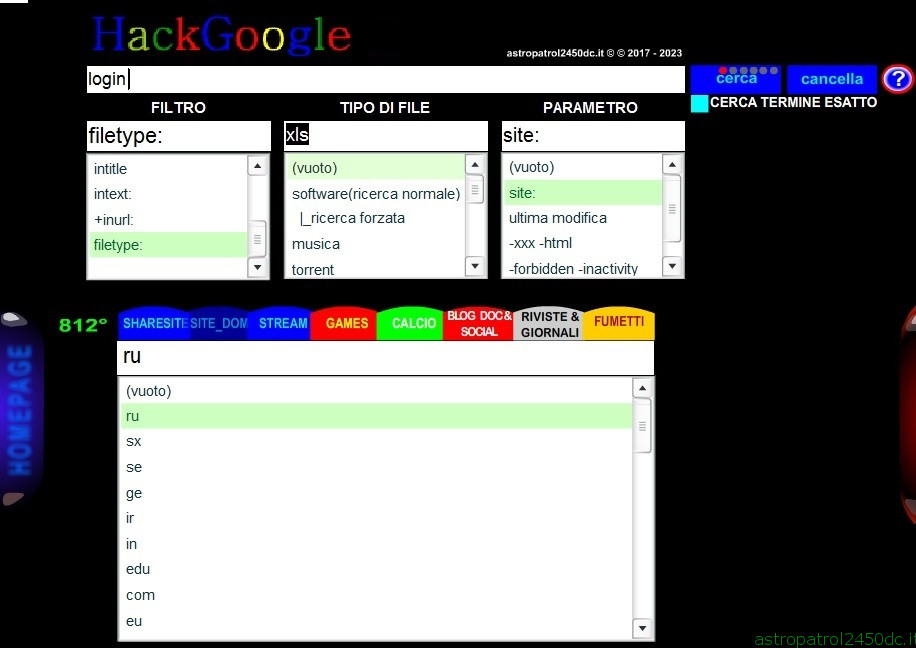
Task: Click the TIPO DI FILE field showing xls
Action: coord(386,136)
